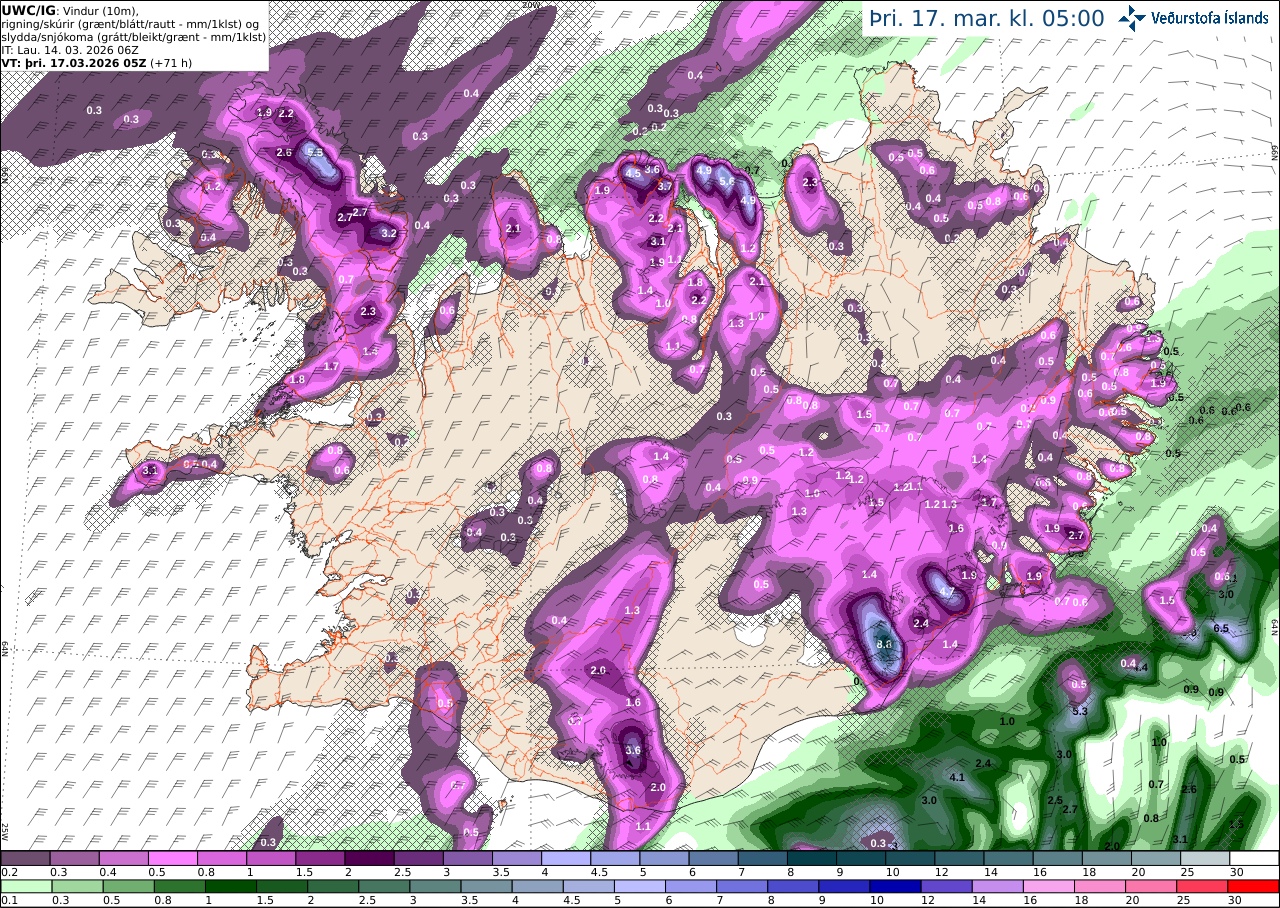The image size is (1280, 908).
Task: Click the 'UWC/IG: Vindur (10m),' header line
Action: pyautogui.click(x=68, y=10)
